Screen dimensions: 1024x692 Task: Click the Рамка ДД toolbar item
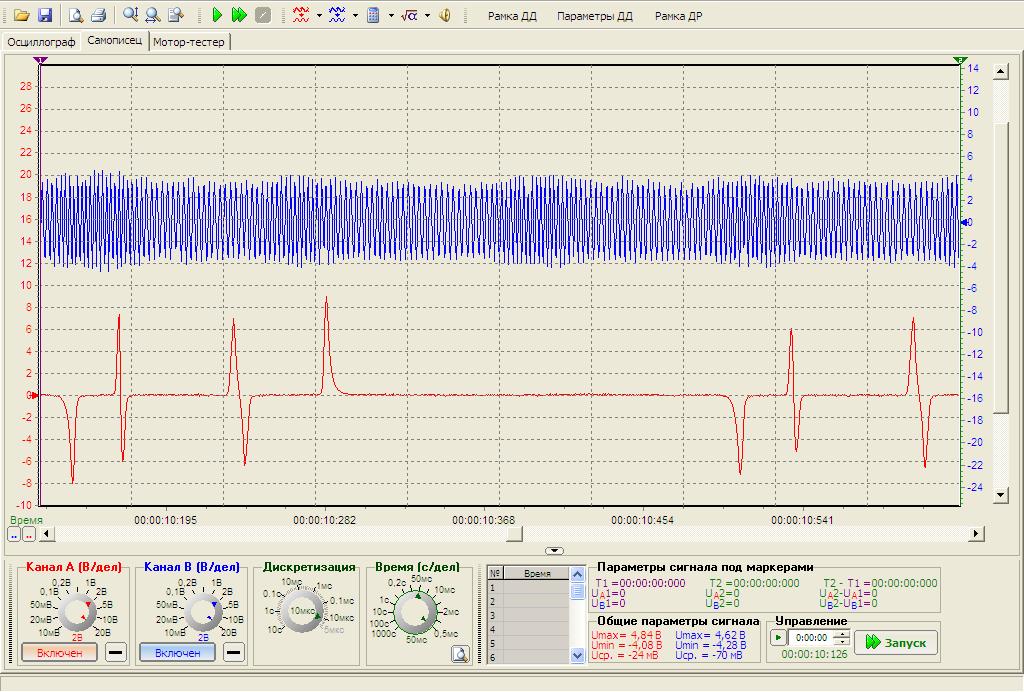[x=512, y=16]
